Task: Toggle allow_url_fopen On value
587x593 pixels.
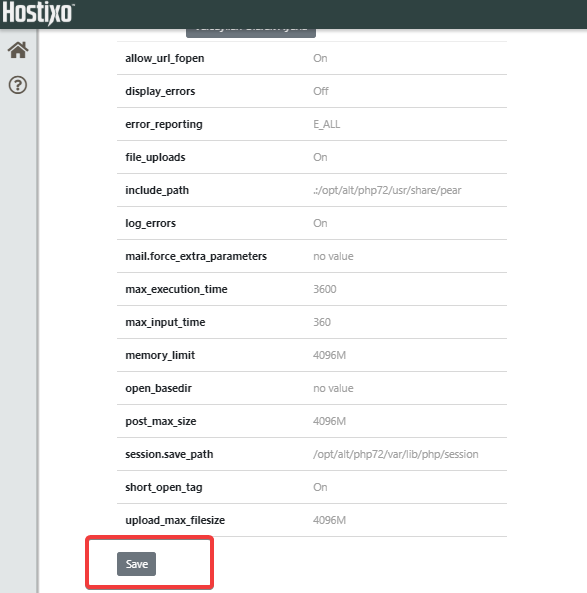Action: (x=320, y=58)
